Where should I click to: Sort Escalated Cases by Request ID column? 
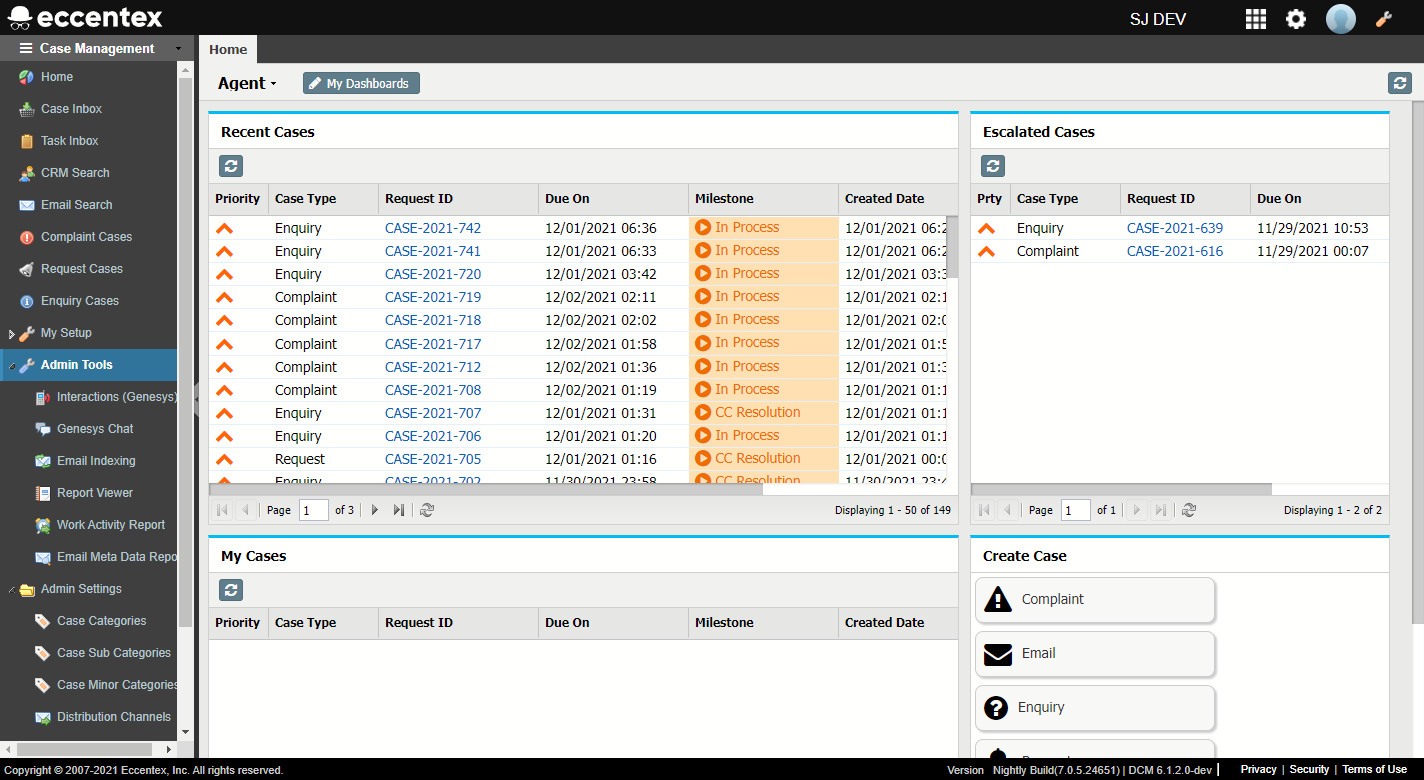1185,199
